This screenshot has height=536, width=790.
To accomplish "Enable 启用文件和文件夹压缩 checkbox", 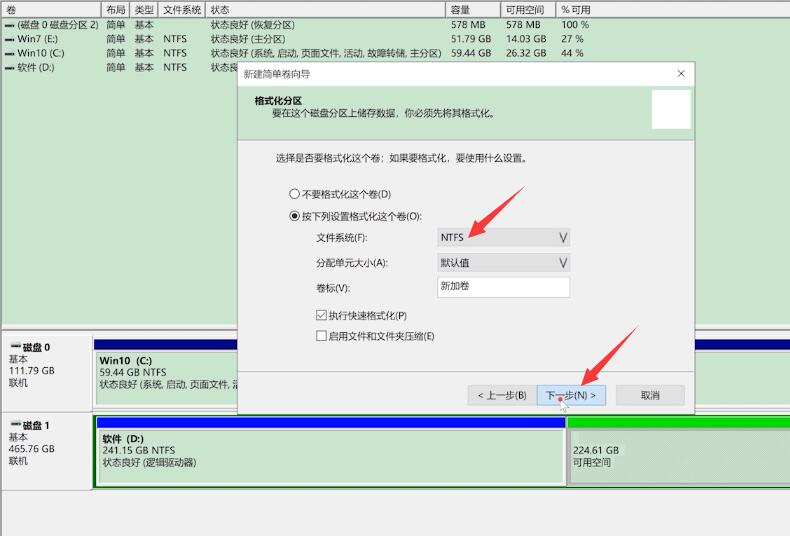I will point(375,336).
